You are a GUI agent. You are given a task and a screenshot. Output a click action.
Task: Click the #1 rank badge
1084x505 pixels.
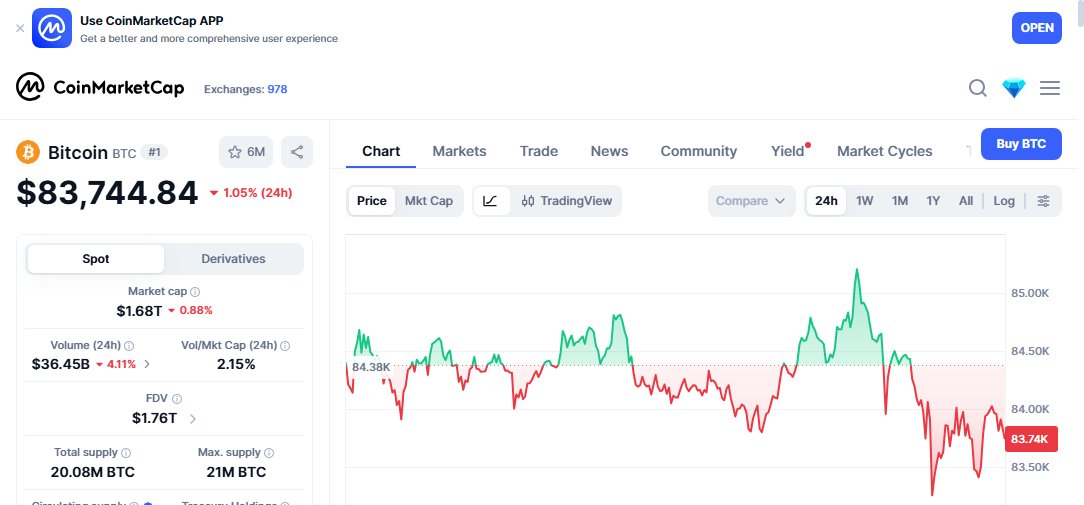[154, 152]
